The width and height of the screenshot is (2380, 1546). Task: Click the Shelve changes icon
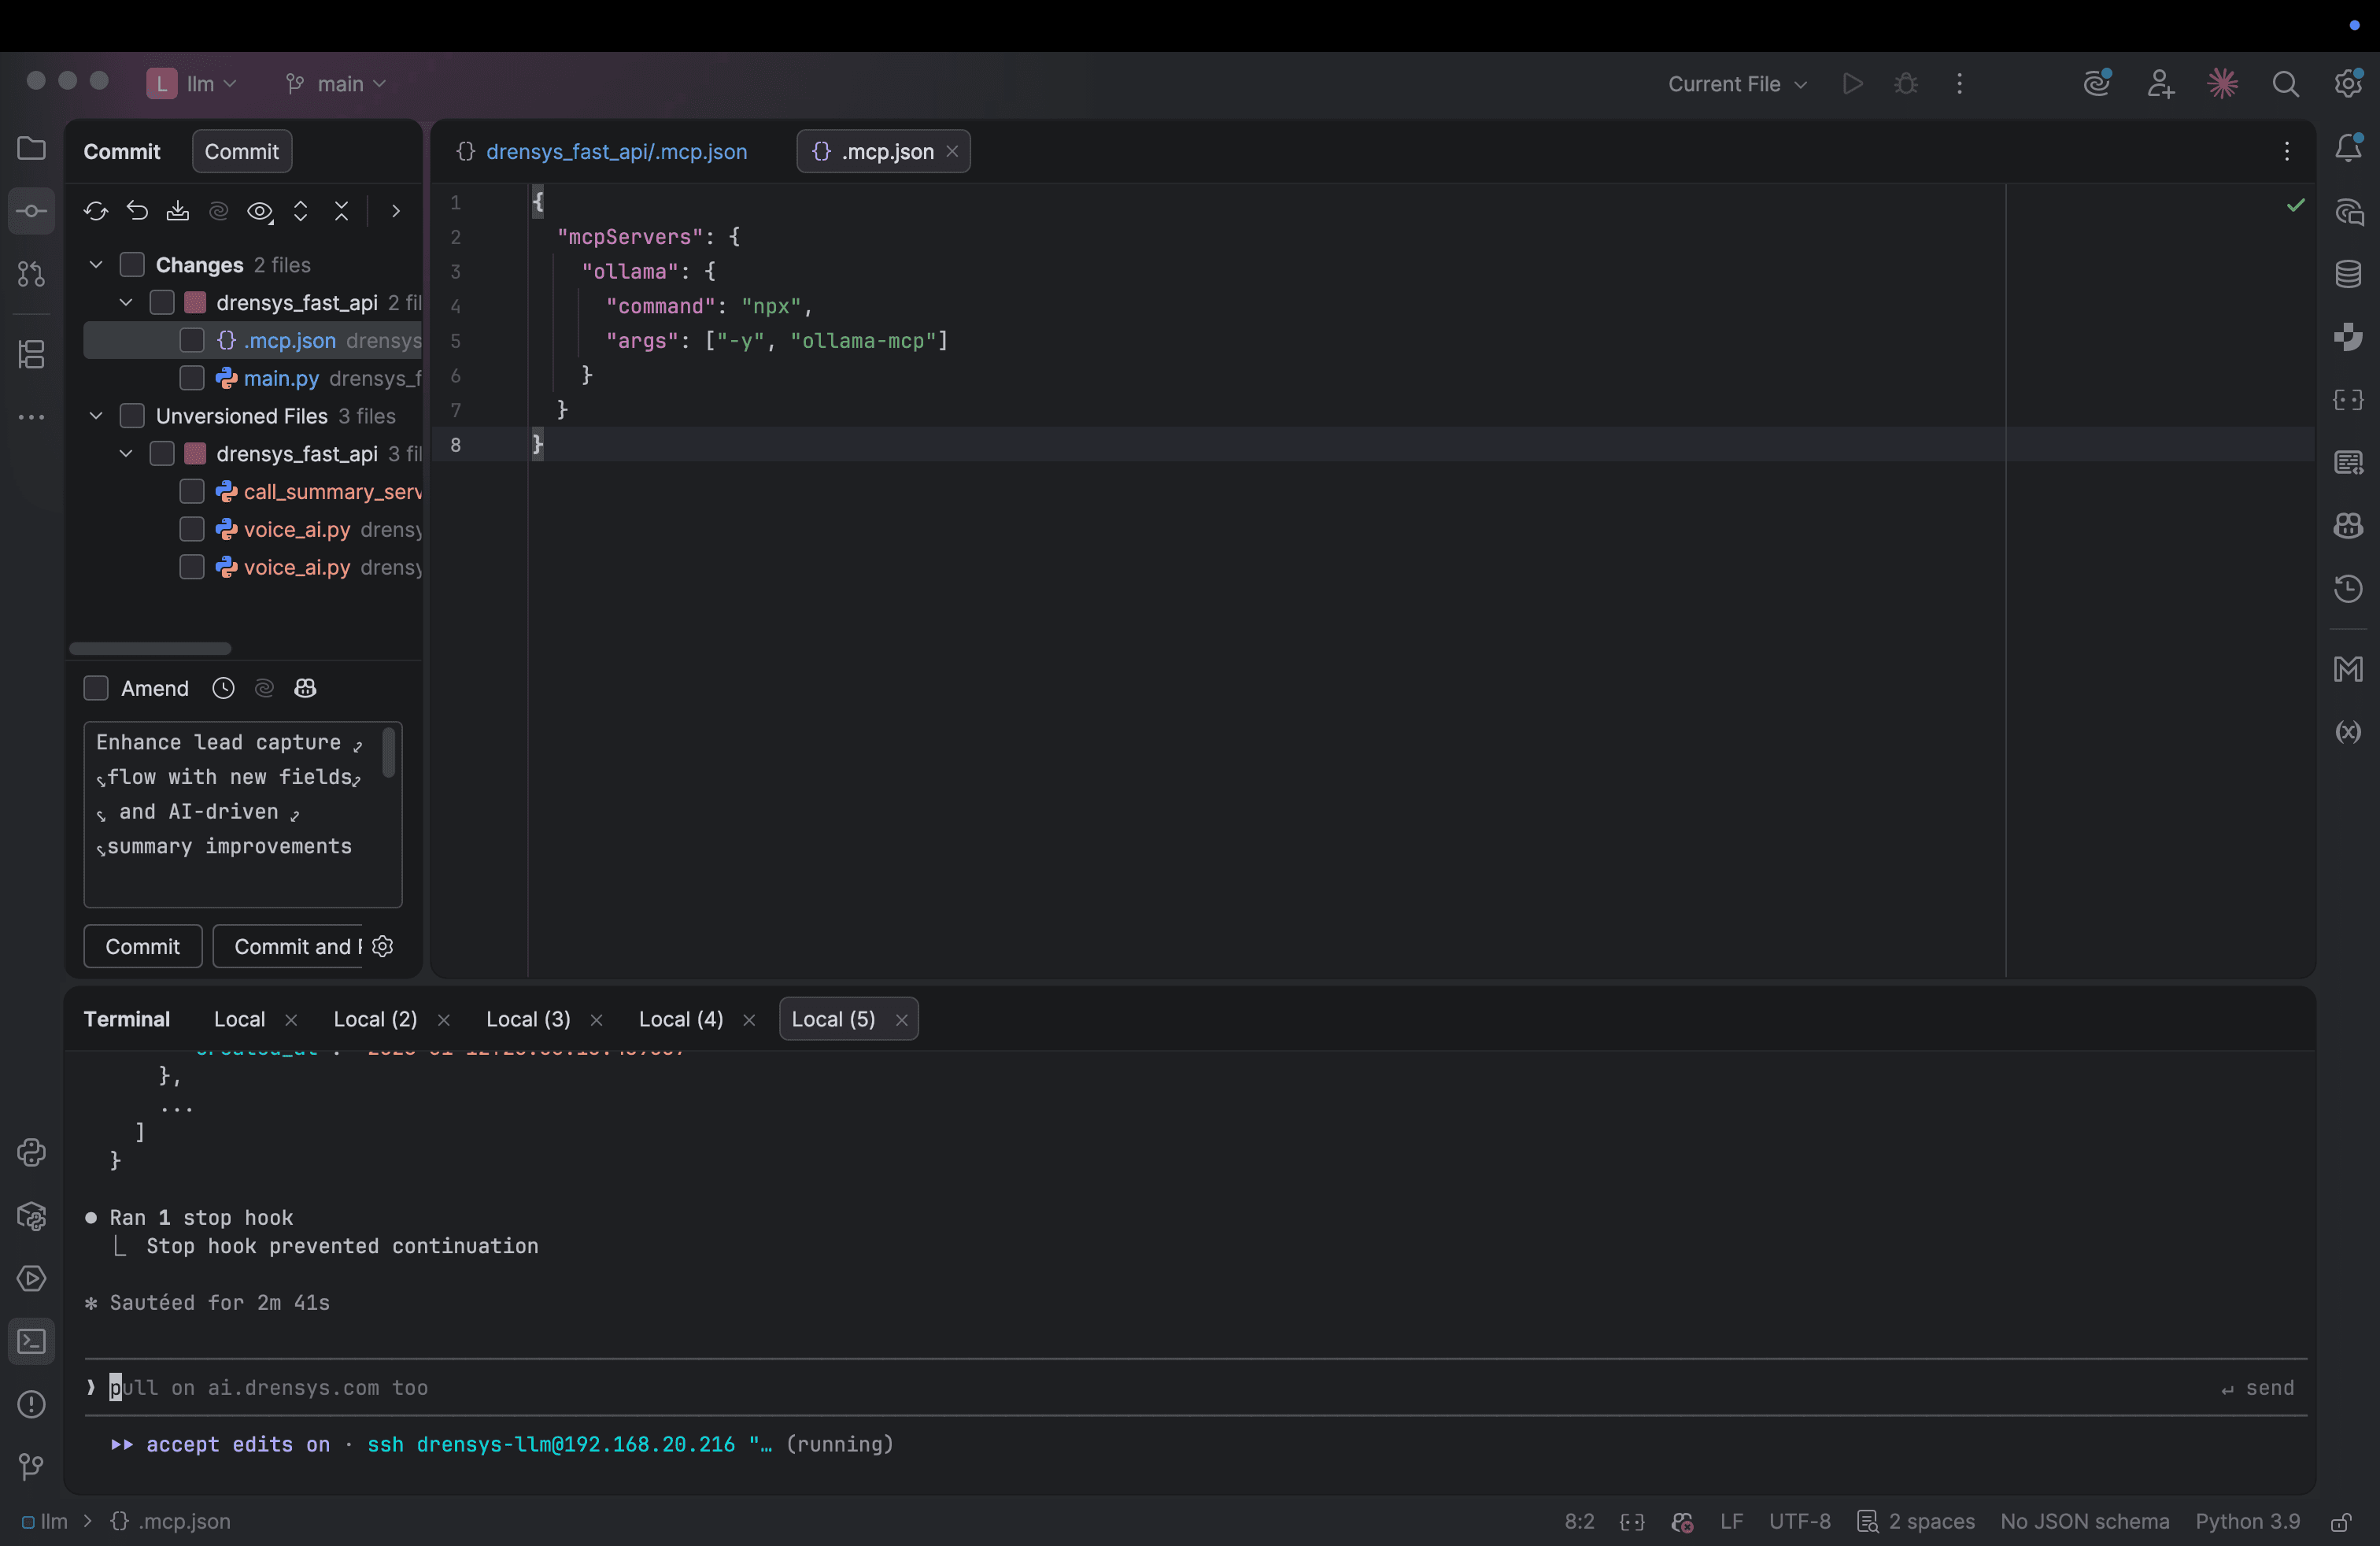click(x=178, y=211)
